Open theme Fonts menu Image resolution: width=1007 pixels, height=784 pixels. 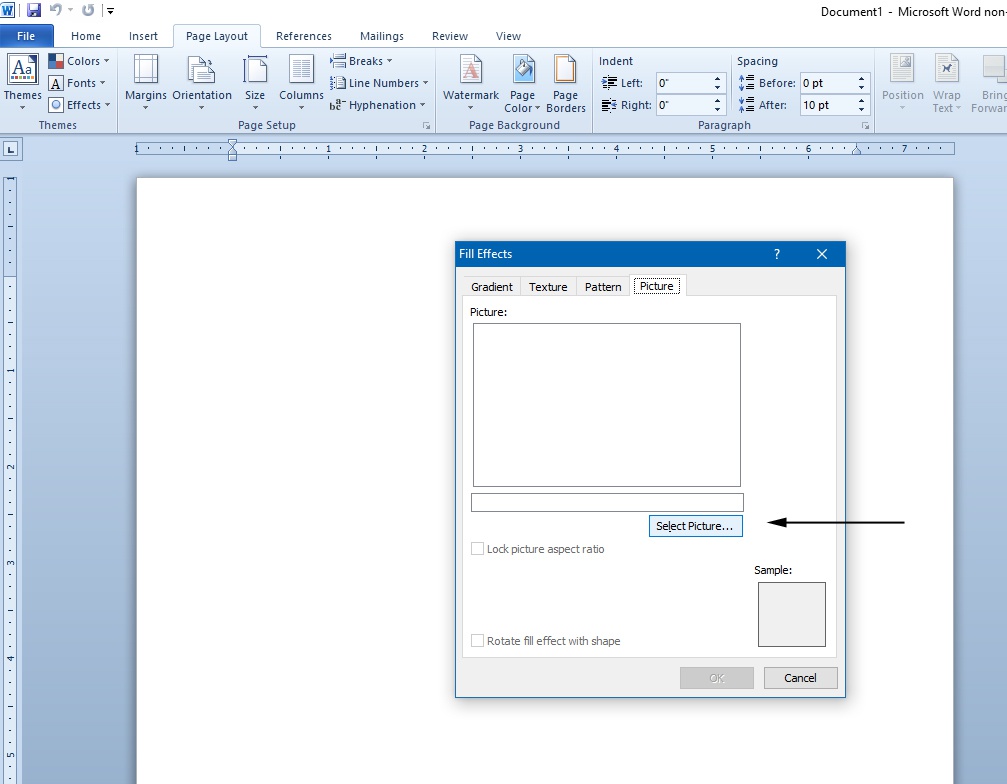(77, 83)
